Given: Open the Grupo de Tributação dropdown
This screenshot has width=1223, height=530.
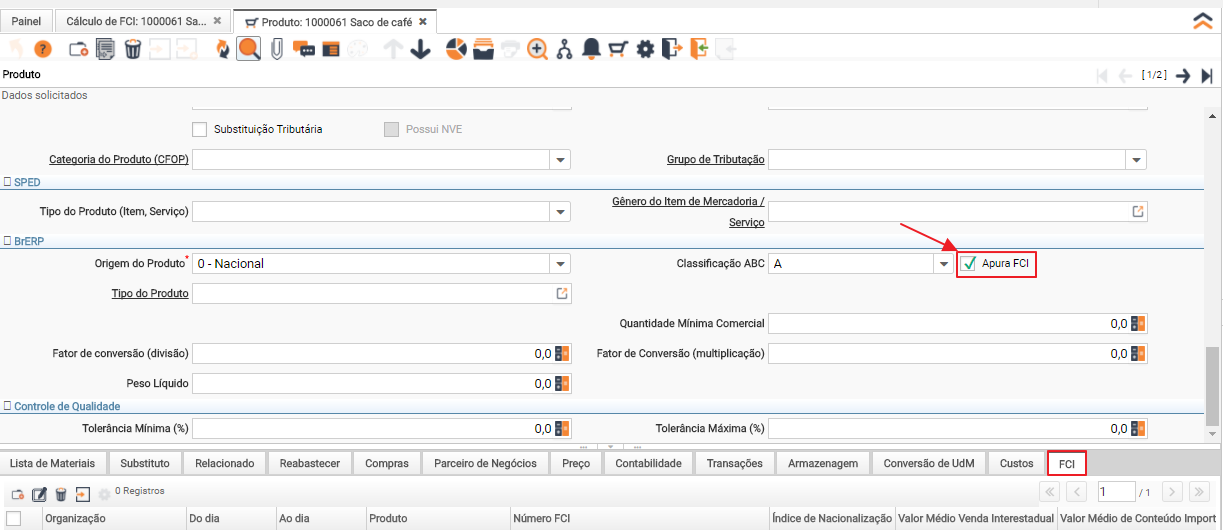Looking at the screenshot, I should [x=1136, y=160].
